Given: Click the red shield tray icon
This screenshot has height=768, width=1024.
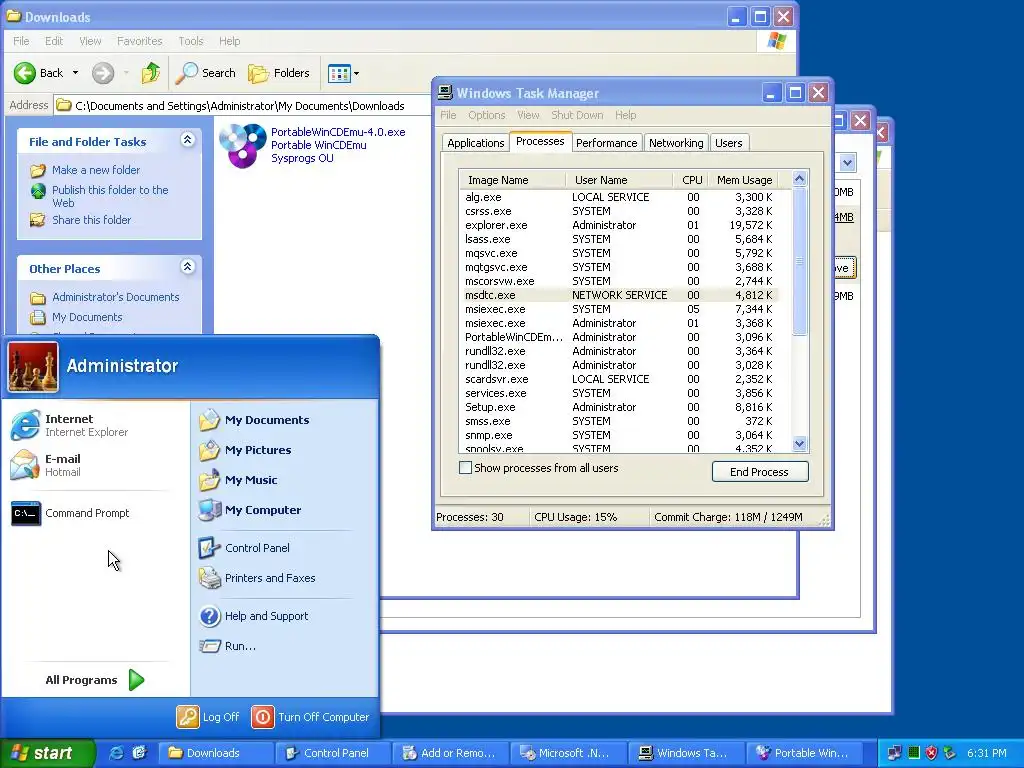Looking at the screenshot, I should click(931, 753).
